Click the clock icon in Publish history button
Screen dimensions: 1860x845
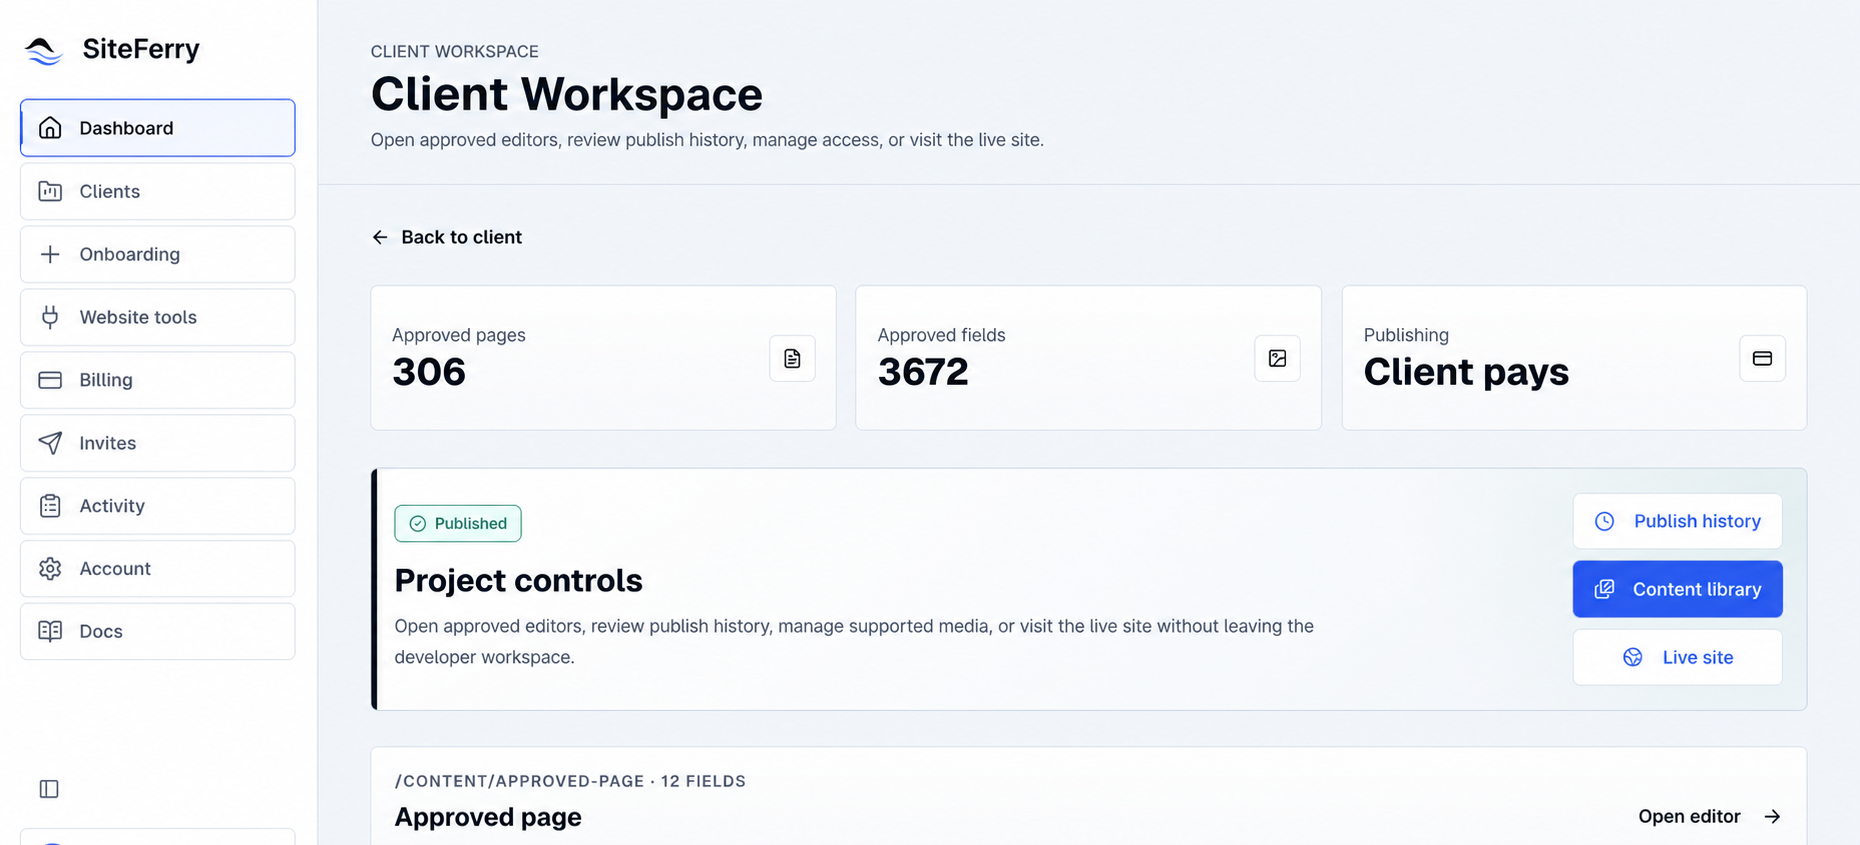tap(1604, 521)
